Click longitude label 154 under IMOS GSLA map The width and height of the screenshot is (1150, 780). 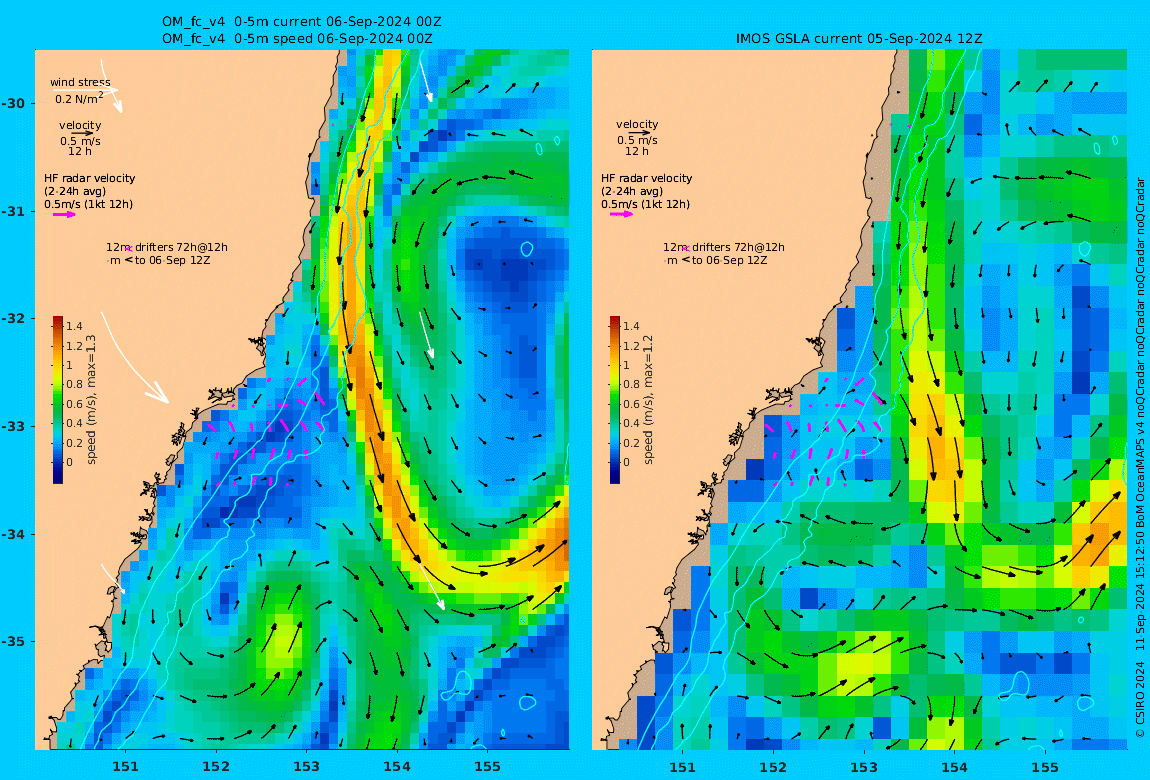coord(954,766)
